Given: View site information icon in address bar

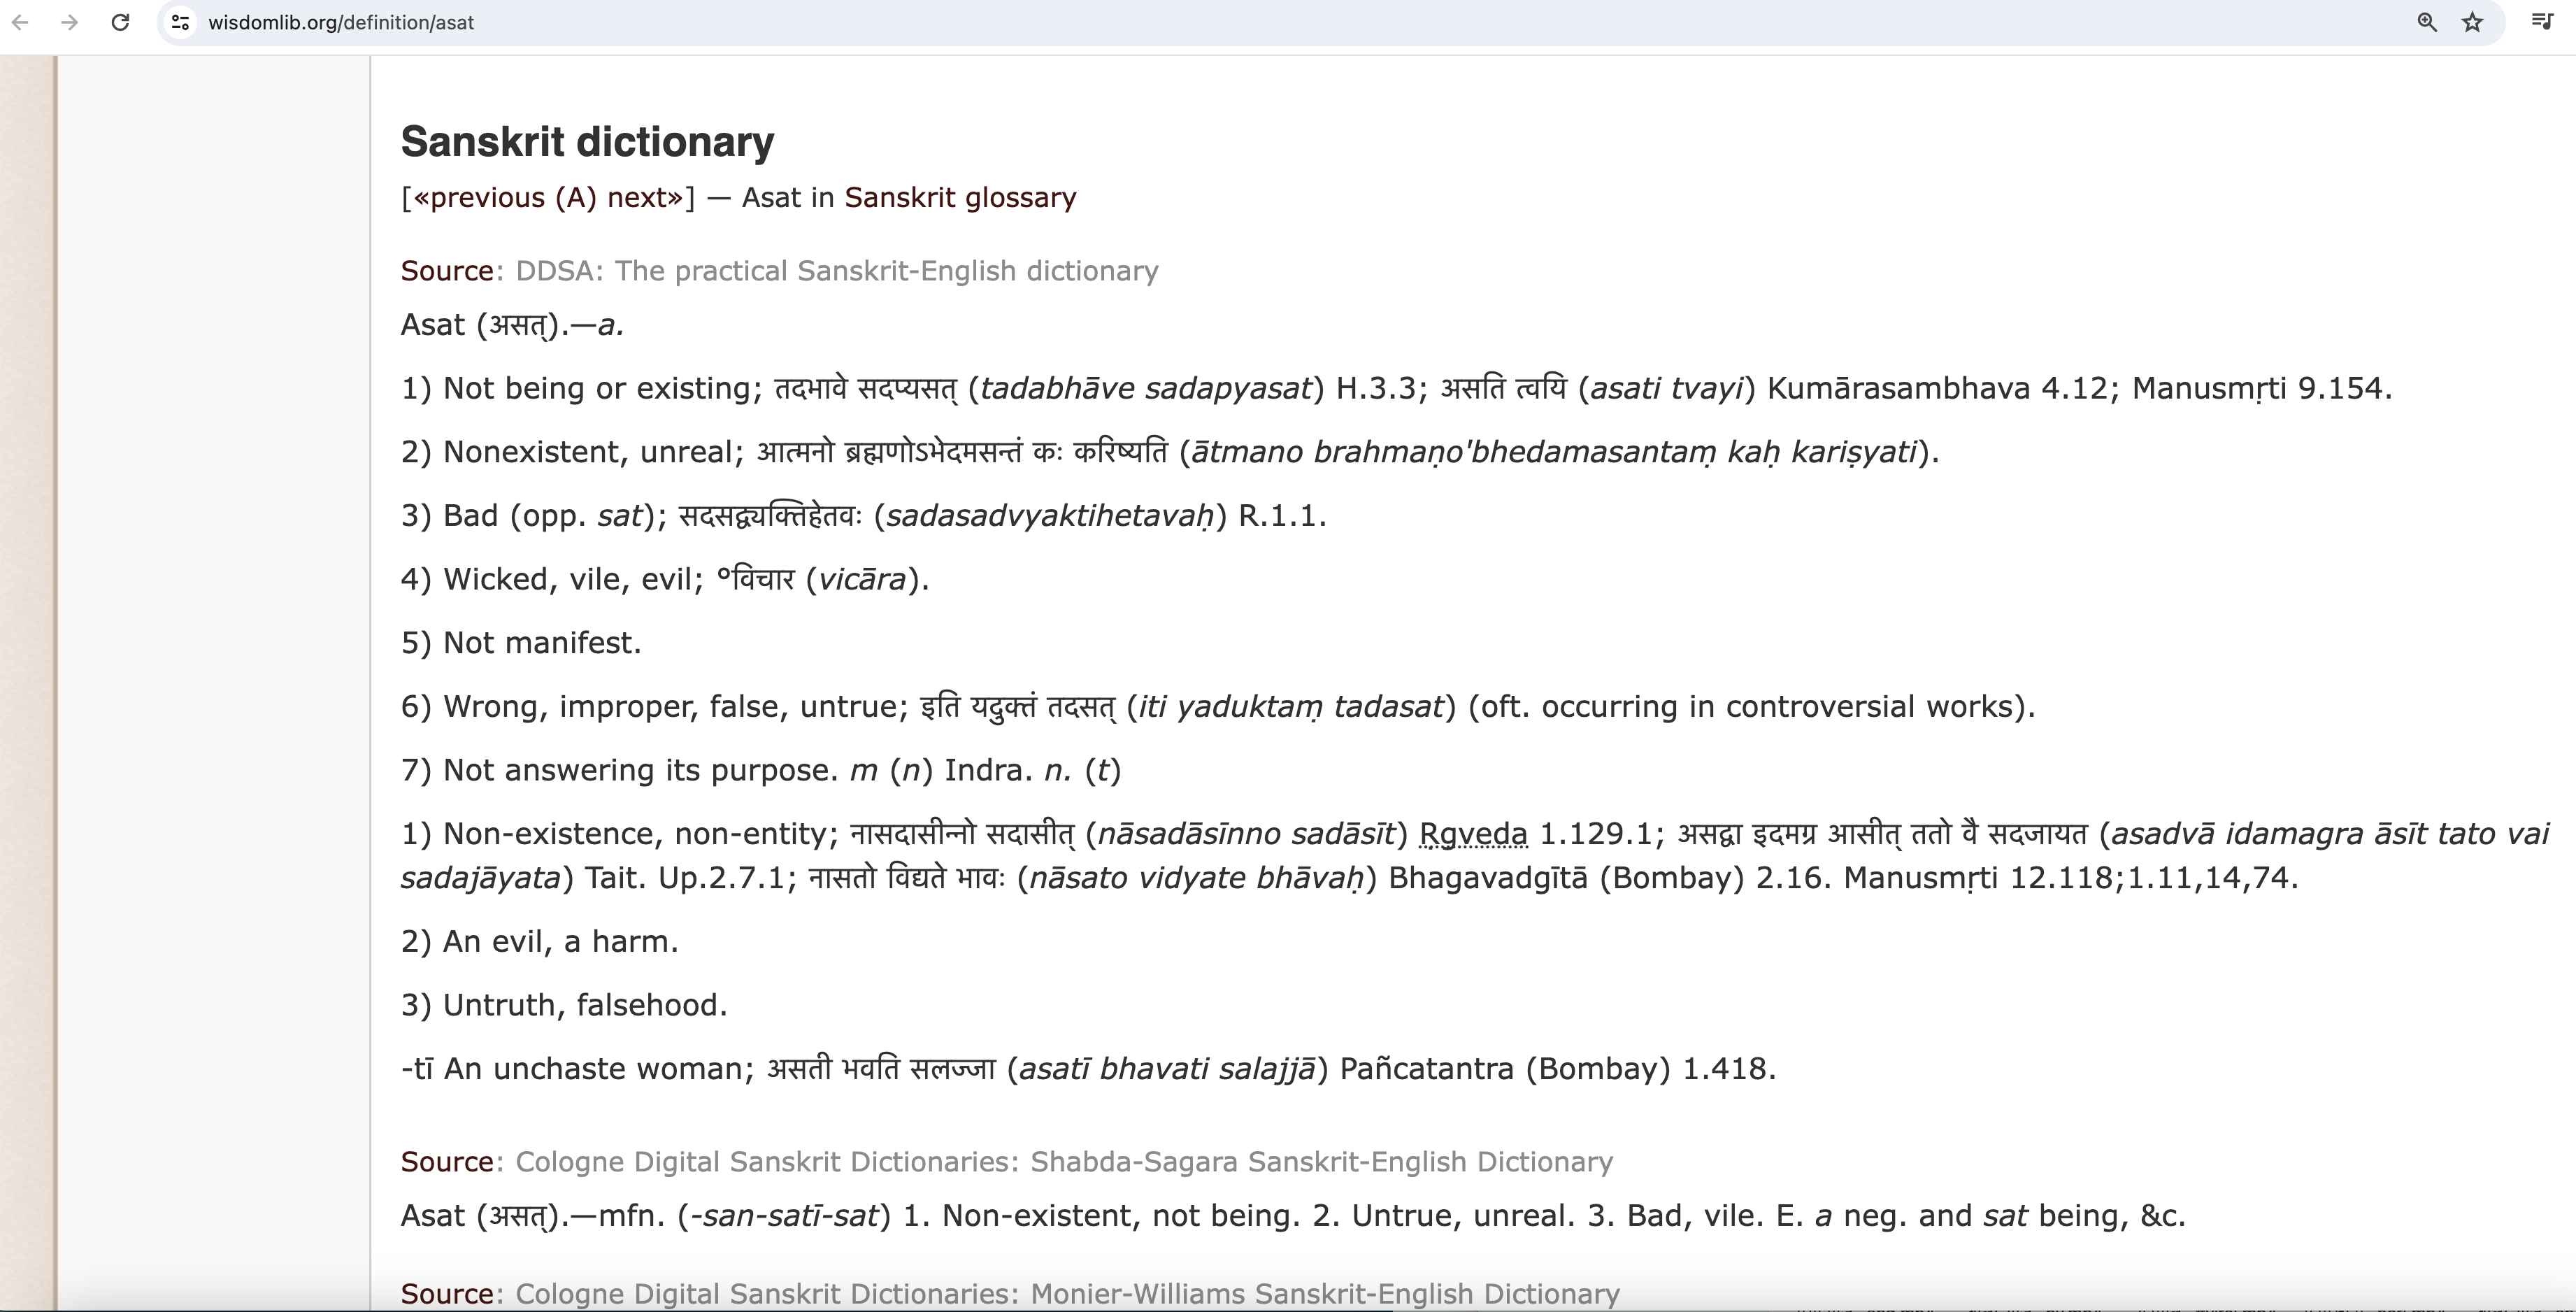Looking at the screenshot, I should (180, 22).
